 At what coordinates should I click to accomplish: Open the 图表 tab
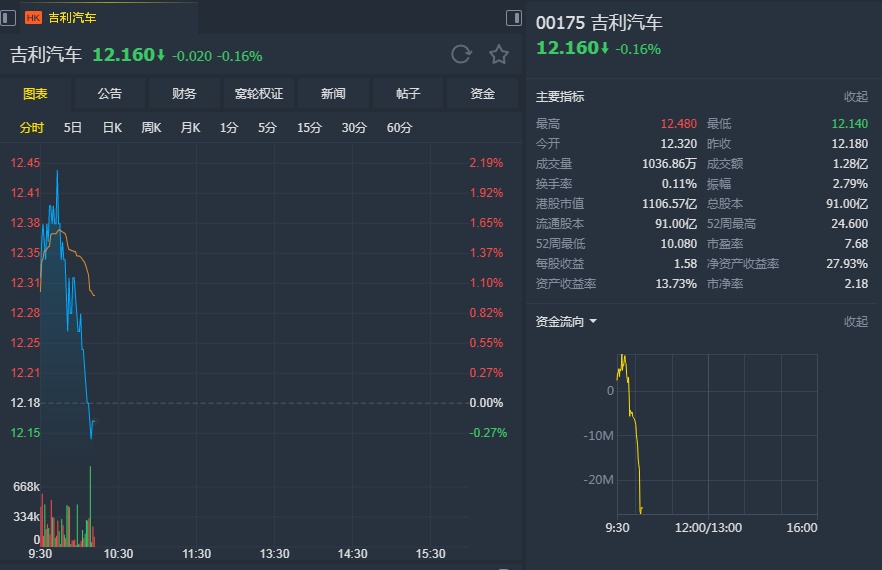pos(35,93)
